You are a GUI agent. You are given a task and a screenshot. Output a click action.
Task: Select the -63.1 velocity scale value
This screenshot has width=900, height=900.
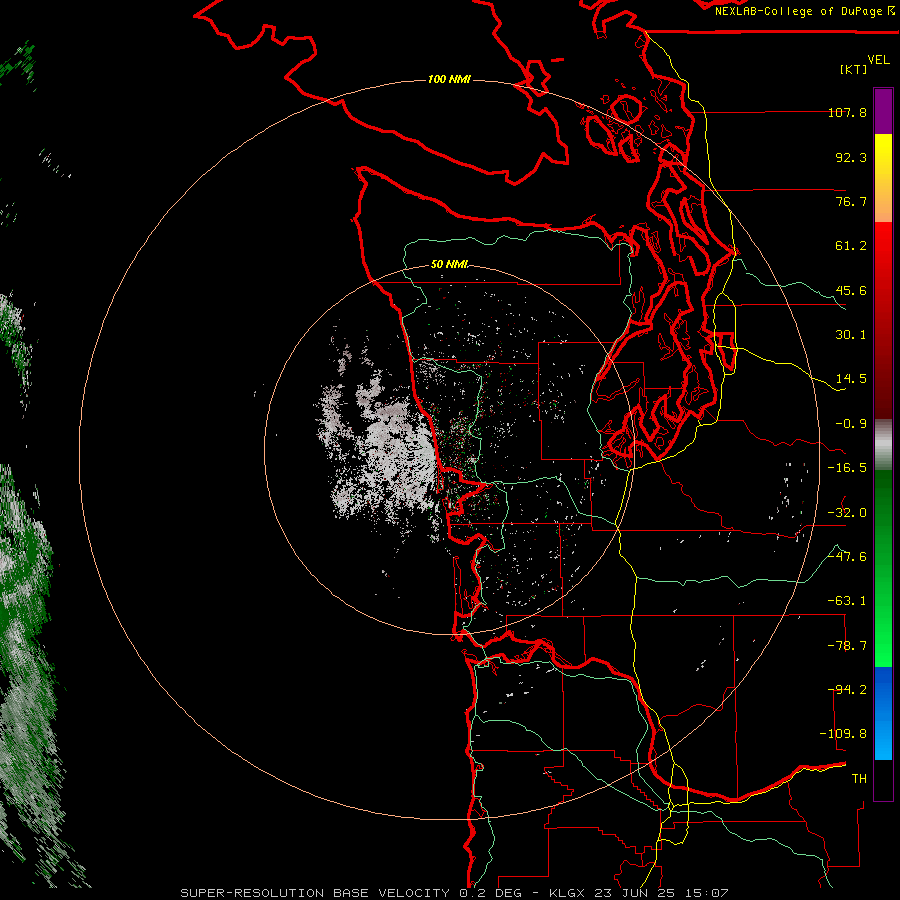coord(847,601)
